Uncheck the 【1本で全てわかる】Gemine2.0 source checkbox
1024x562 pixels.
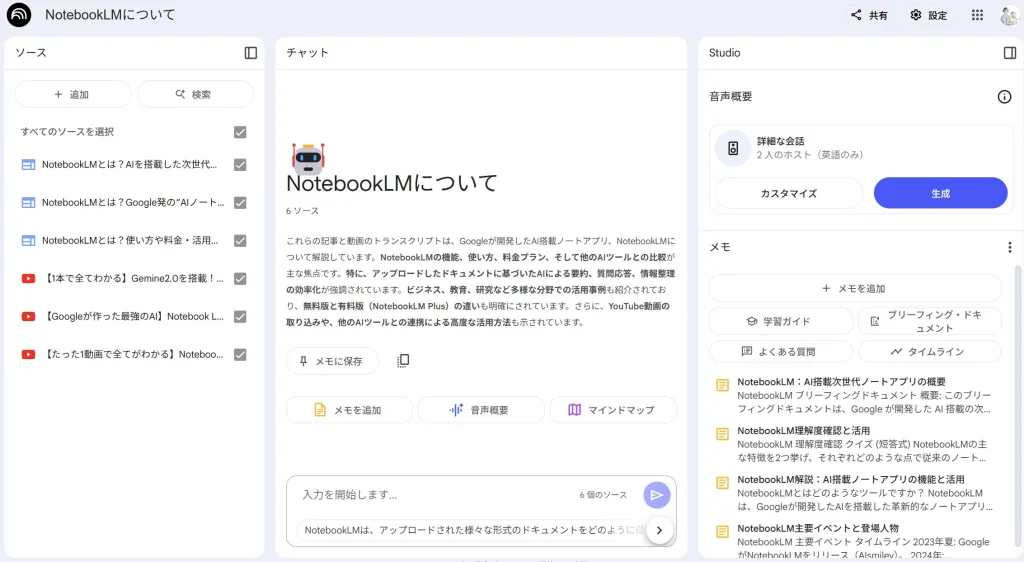click(240, 279)
